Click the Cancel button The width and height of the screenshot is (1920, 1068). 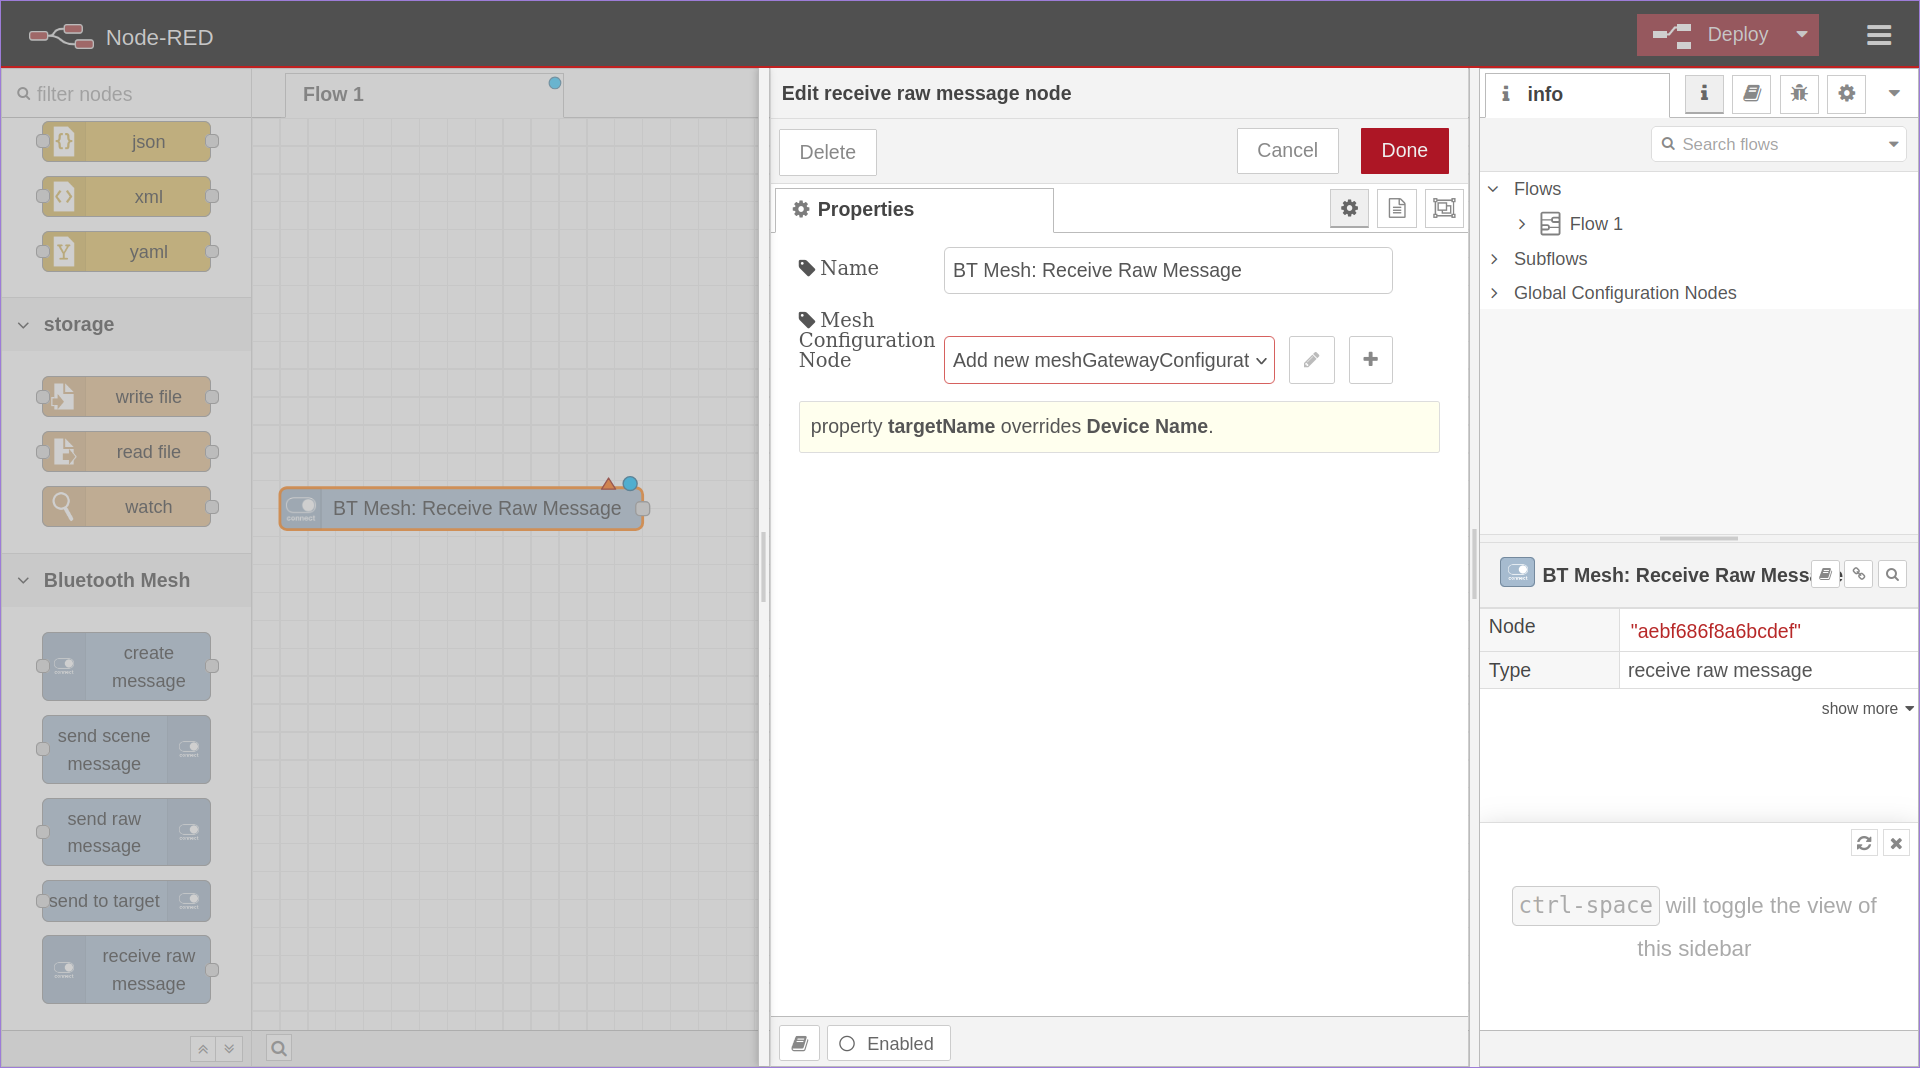tap(1286, 151)
